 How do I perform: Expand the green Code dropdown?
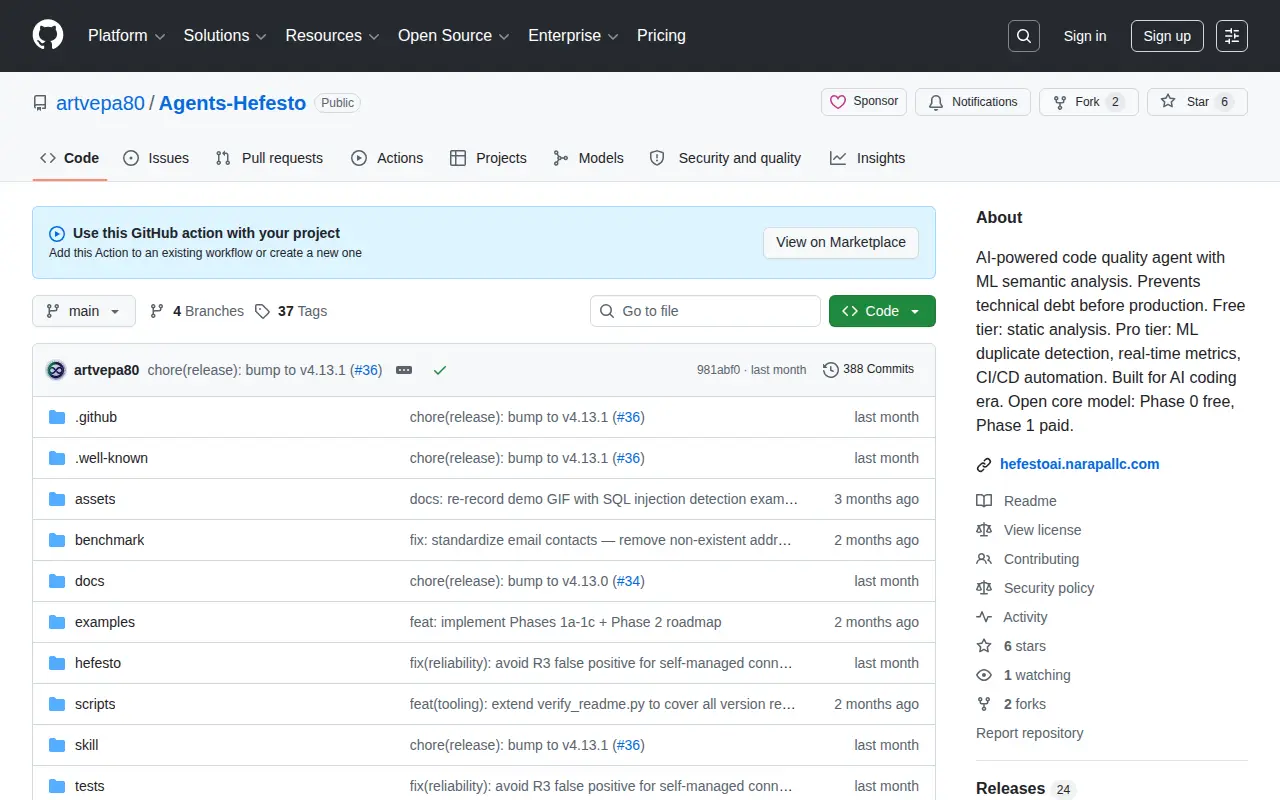coord(882,311)
